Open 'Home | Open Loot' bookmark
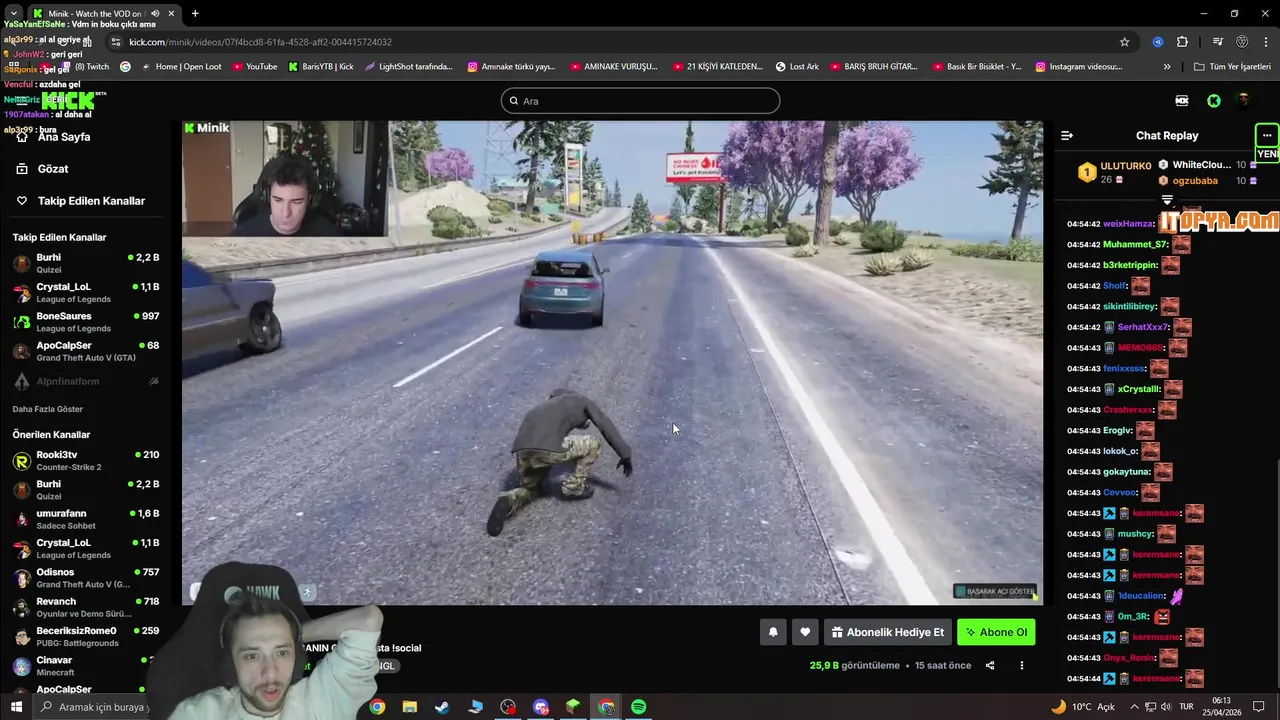 [181, 67]
